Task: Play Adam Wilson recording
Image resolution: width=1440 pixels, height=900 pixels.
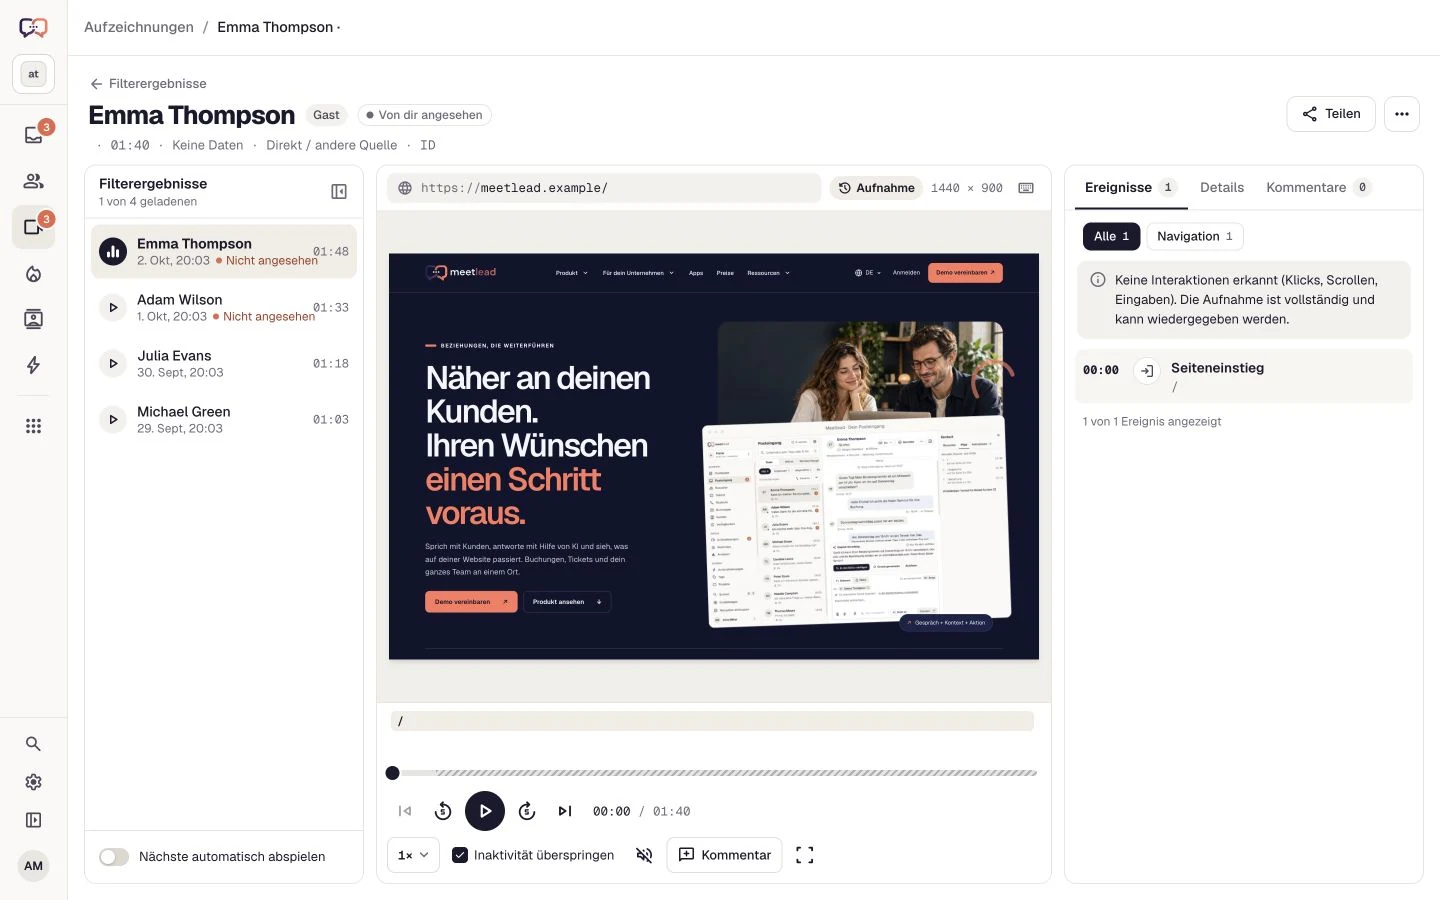Action: click(x=113, y=308)
